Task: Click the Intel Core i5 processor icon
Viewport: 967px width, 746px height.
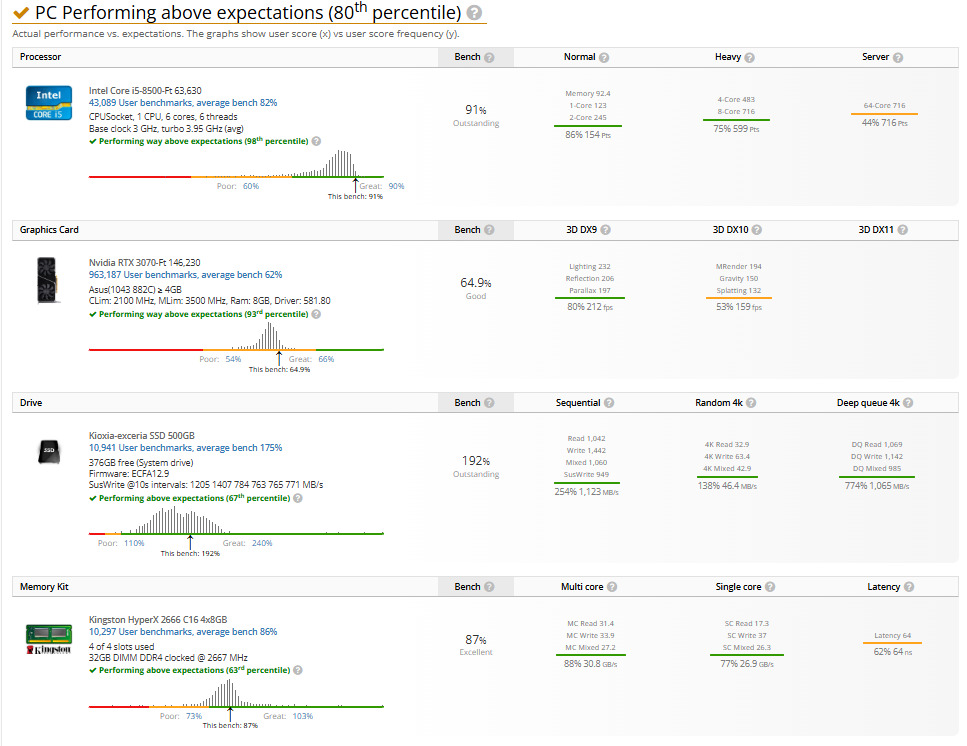Action: 48,103
